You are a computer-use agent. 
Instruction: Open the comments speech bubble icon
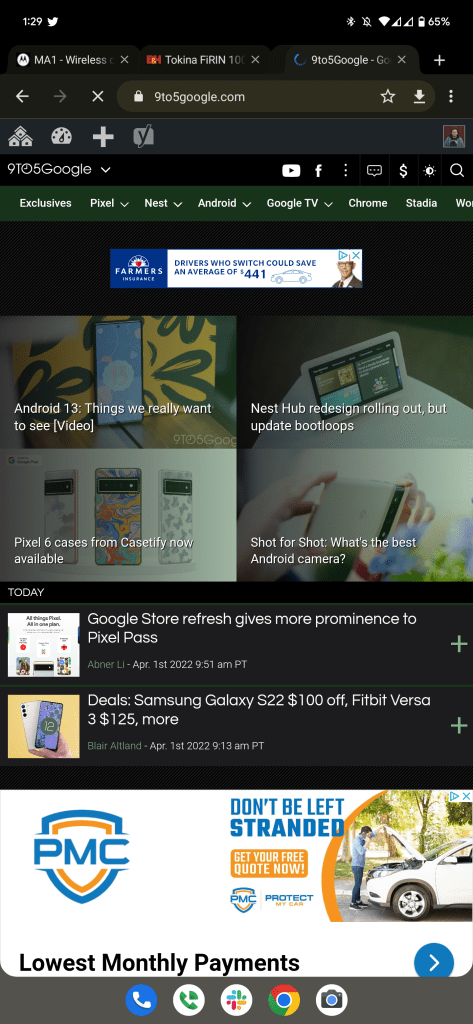coord(374,171)
